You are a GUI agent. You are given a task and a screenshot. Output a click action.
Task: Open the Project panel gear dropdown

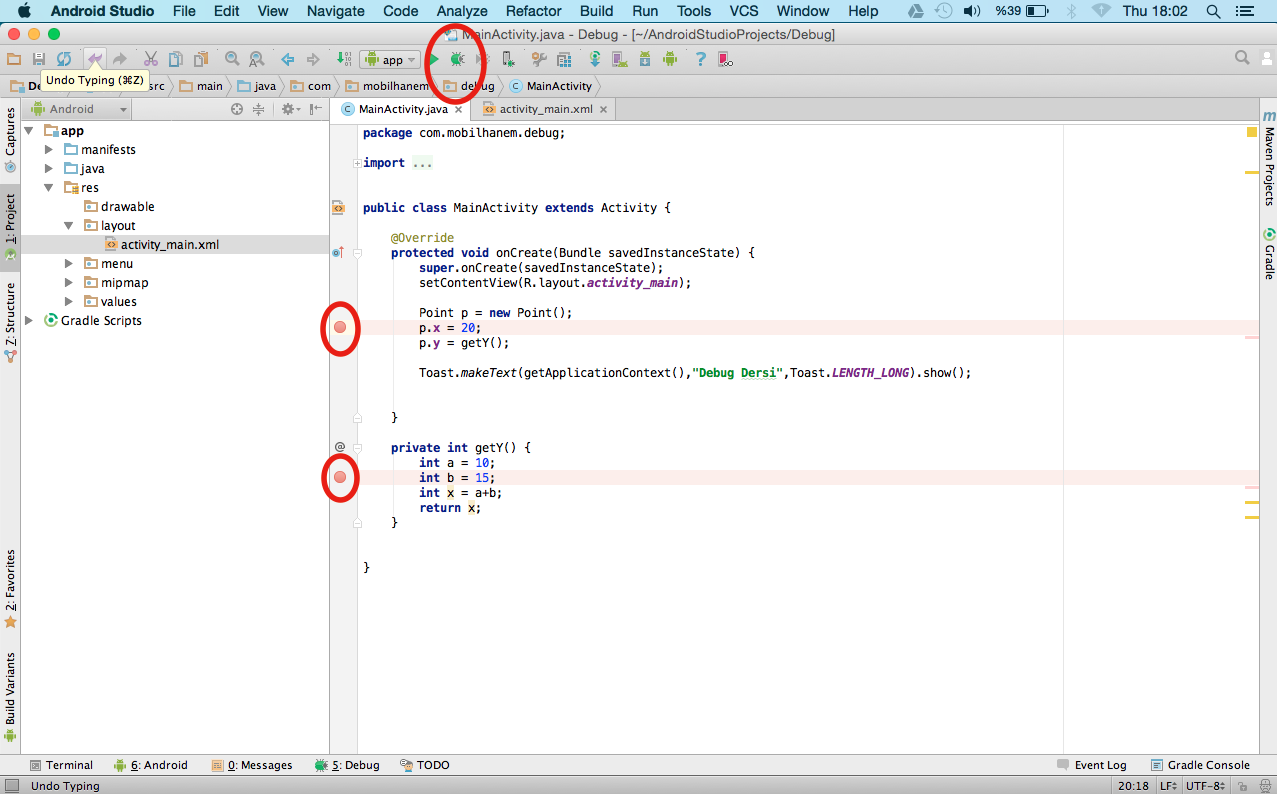tap(291, 109)
